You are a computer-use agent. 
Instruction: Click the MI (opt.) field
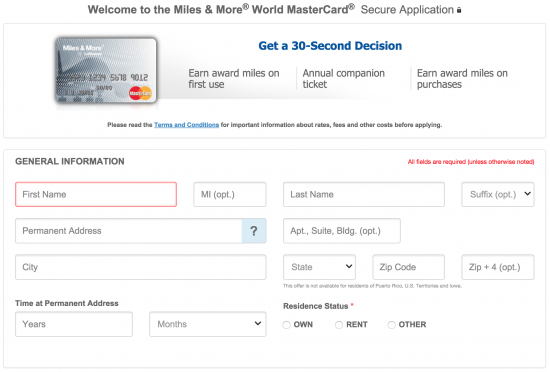click(230, 194)
